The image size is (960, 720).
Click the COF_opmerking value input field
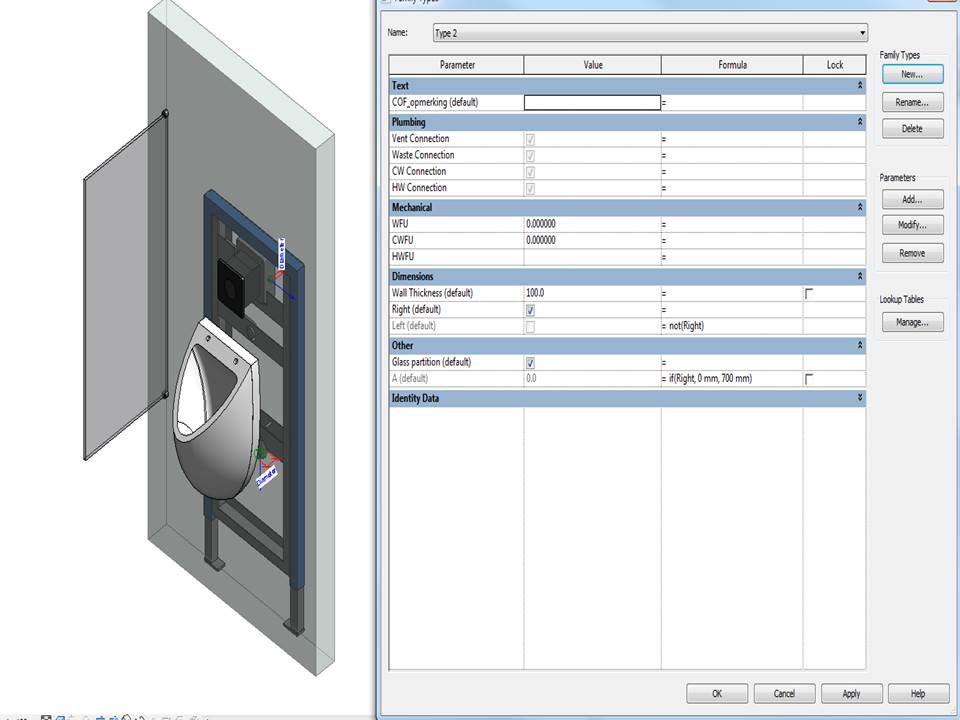tap(591, 102)
